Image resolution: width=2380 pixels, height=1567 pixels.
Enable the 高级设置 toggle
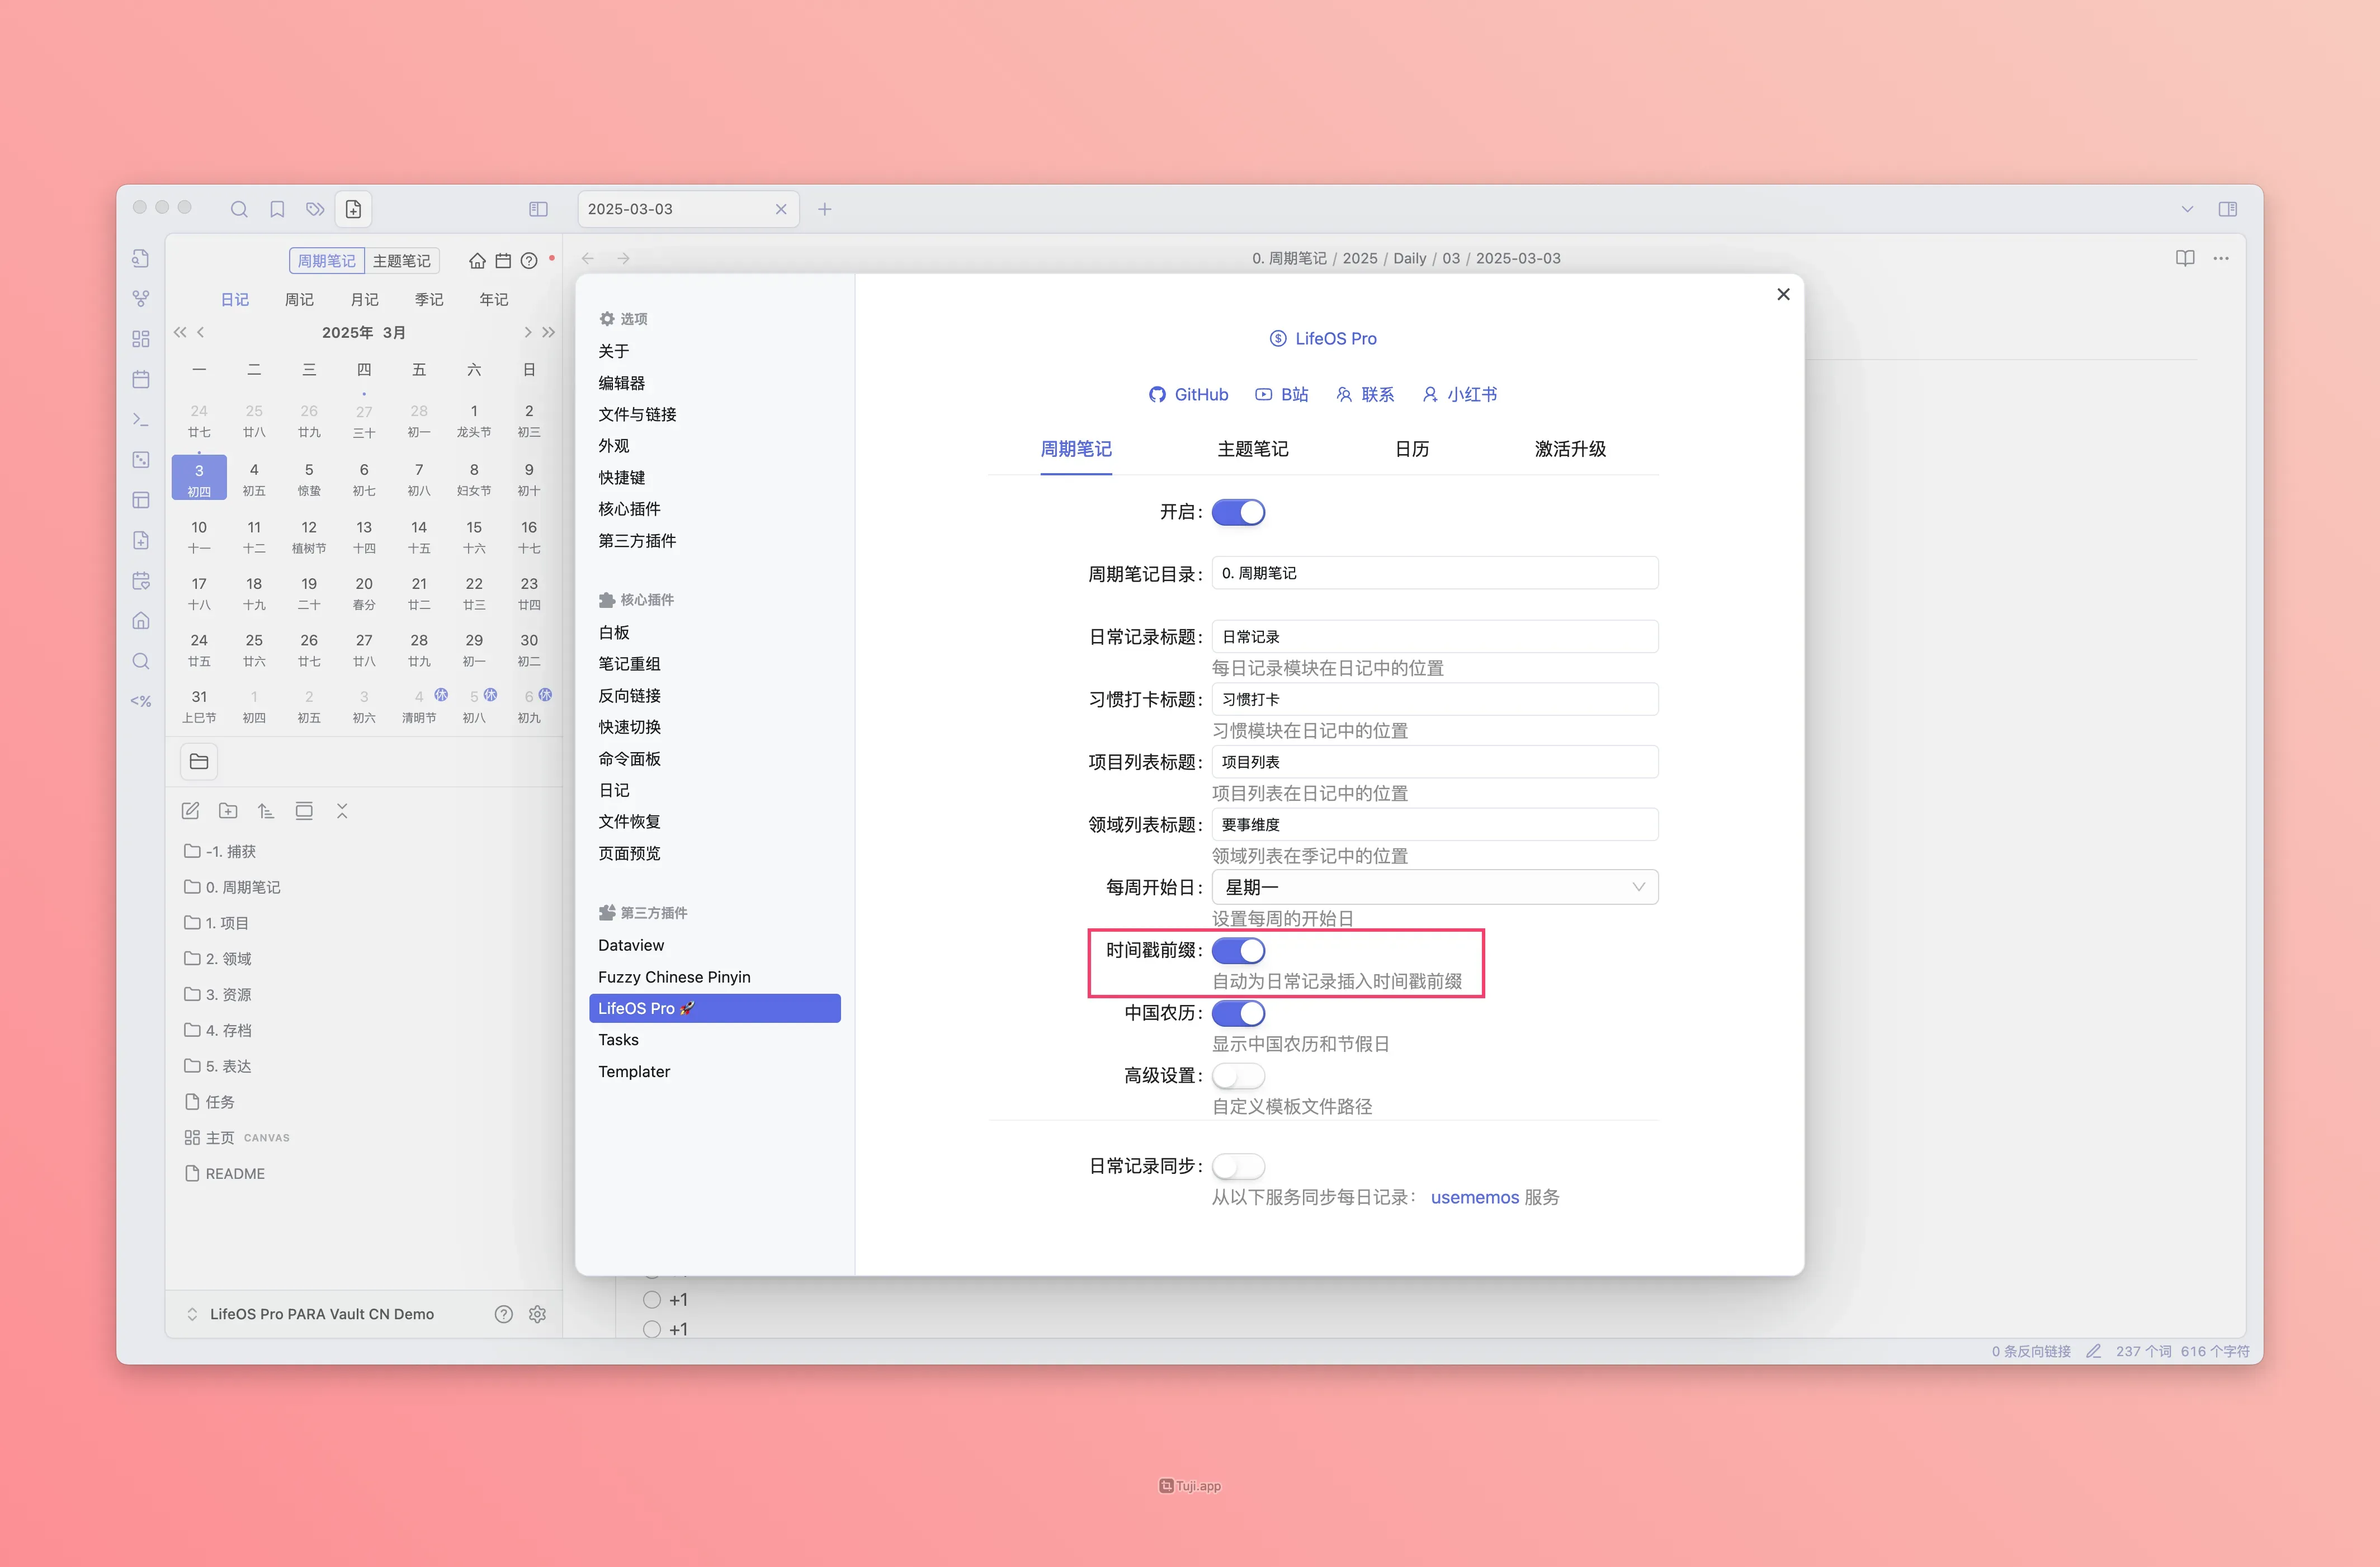[x=1238, y=1076]
